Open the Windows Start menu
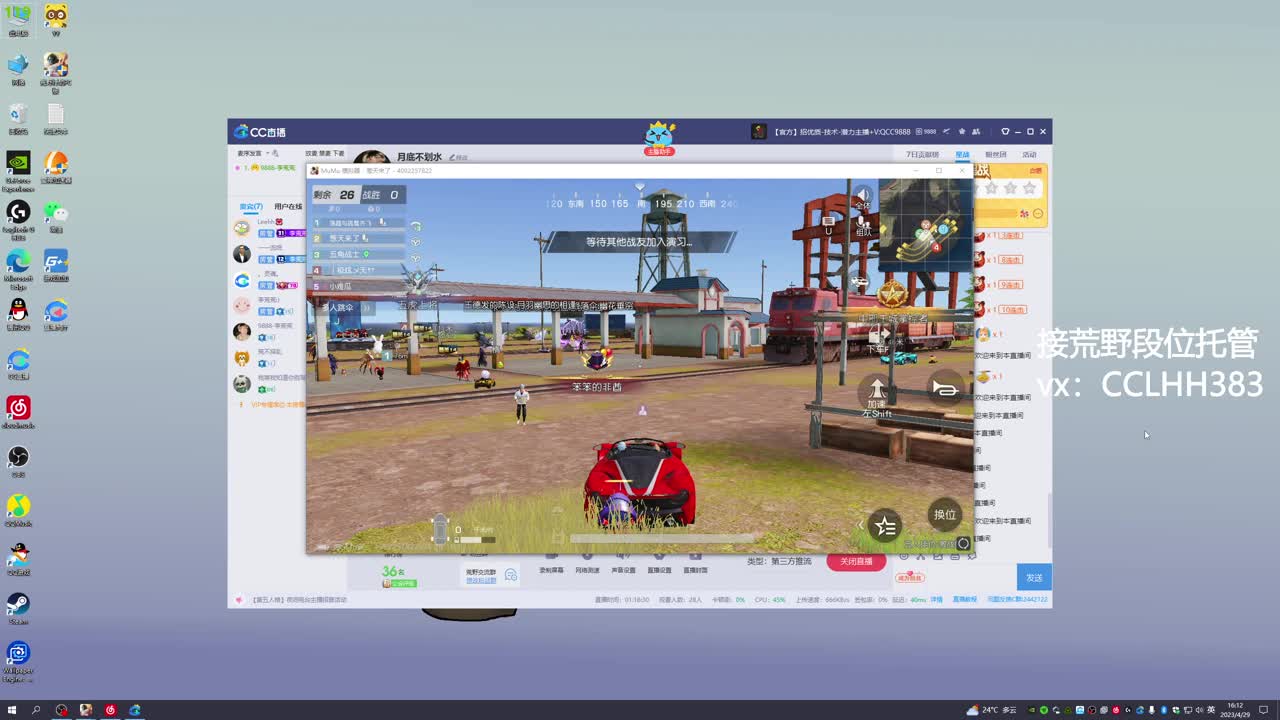The width and height of the screenshot is (1280, 720). click(x=11, y=710)
